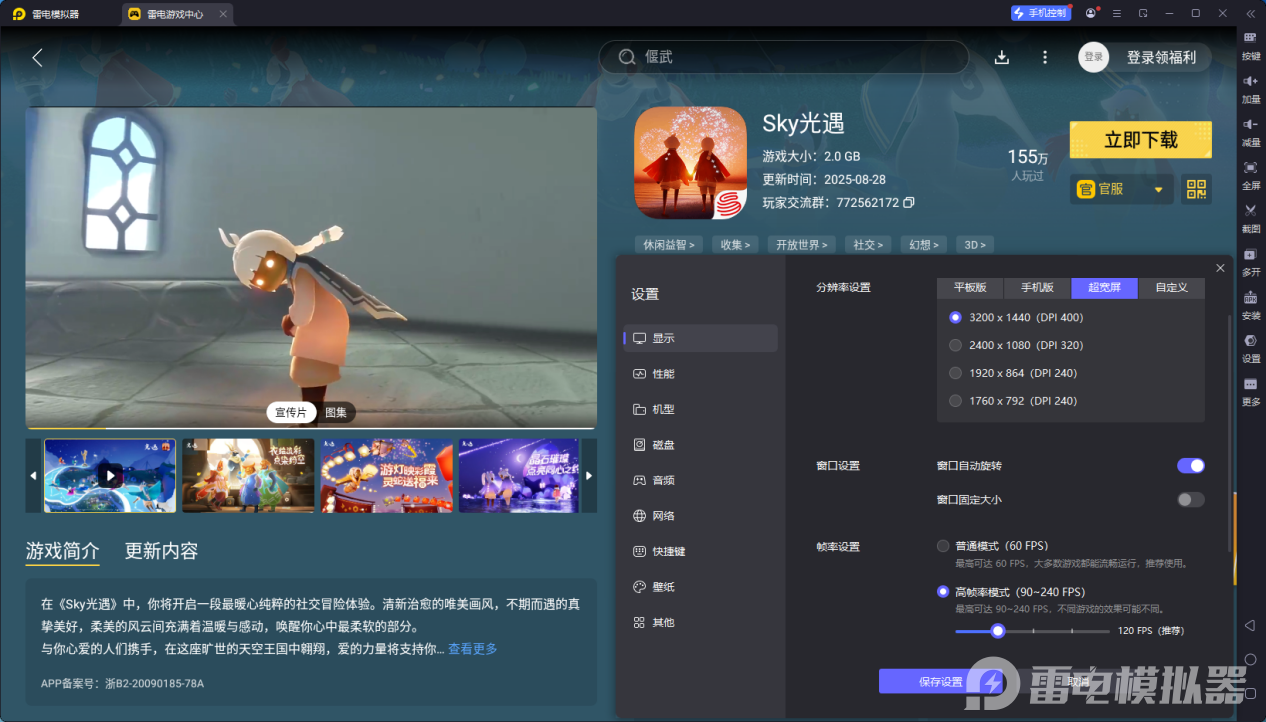Click the Android back triangle button
The height and width of the screenshot is (722, 1266).
pyautogui.click(x=1250, y=625)
